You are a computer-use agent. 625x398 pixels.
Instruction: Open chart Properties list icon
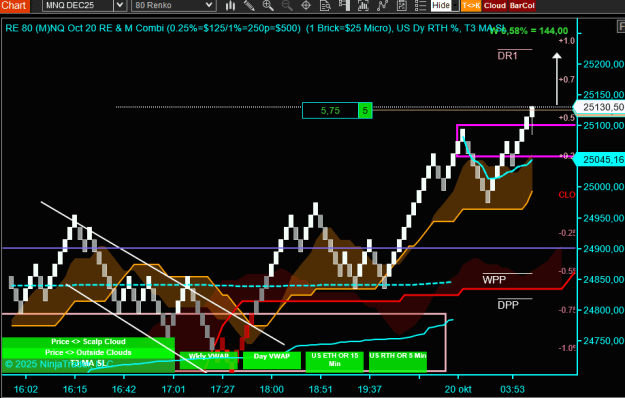pyautogui.click(x=420, y=5)
